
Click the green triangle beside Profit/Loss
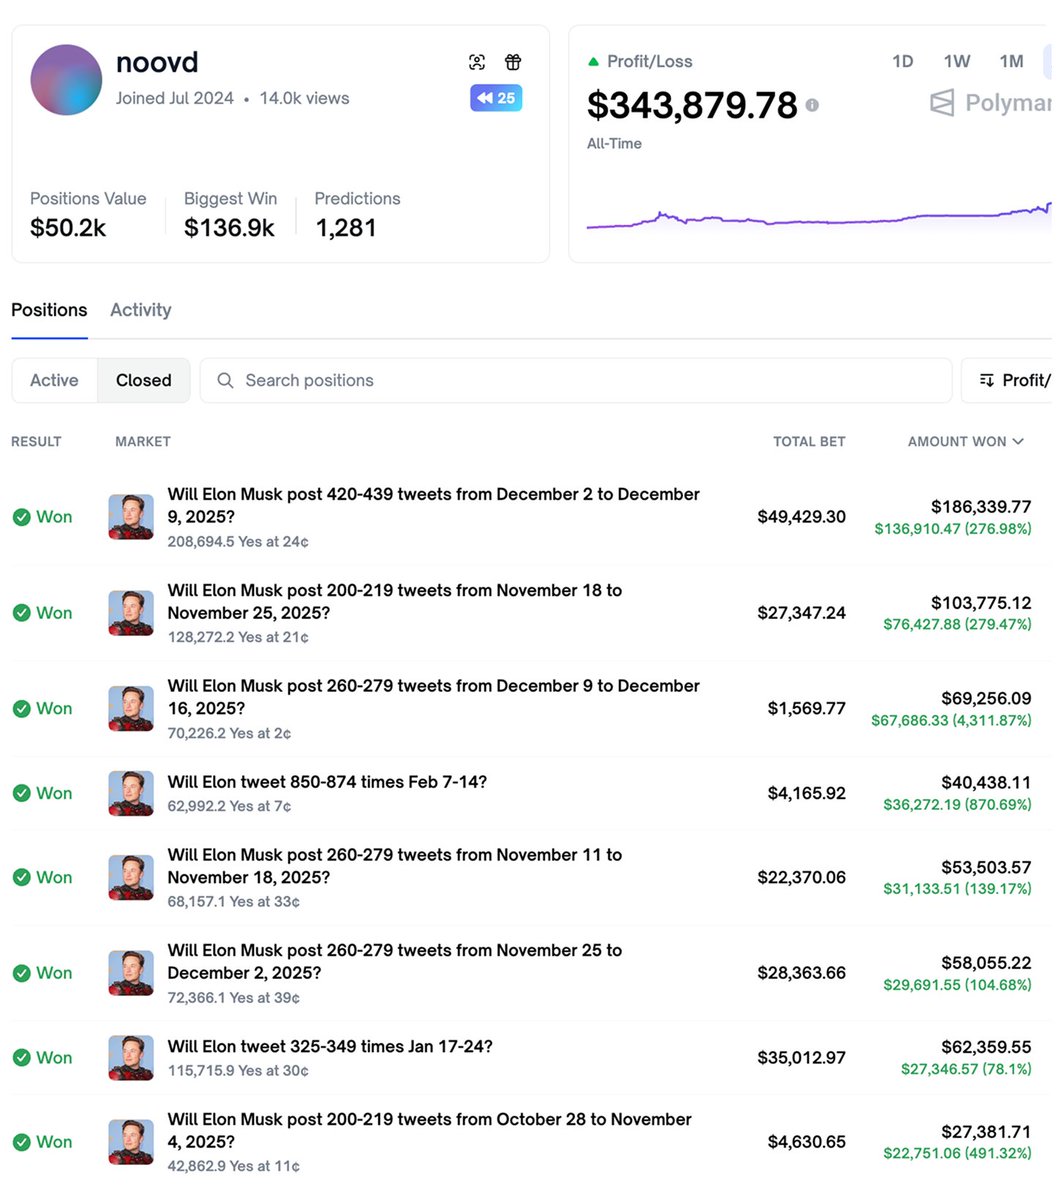(x=593, y=62)
